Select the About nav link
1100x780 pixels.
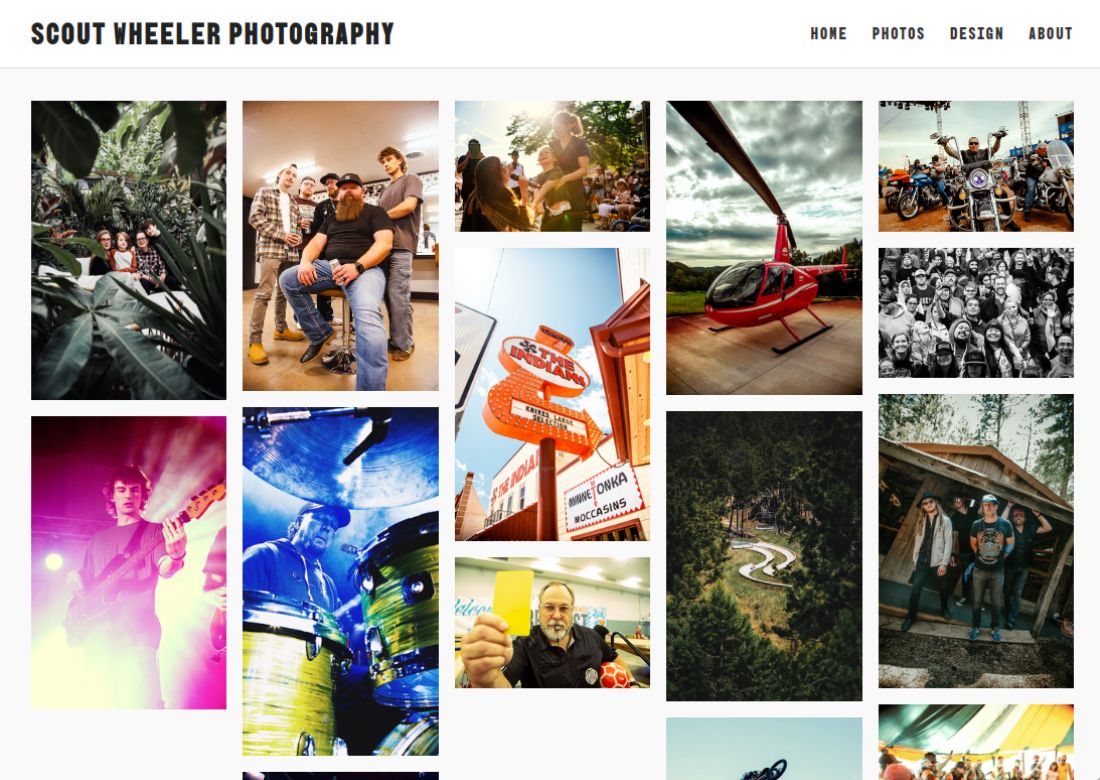pyautogui.click(x=1050, y=34)
